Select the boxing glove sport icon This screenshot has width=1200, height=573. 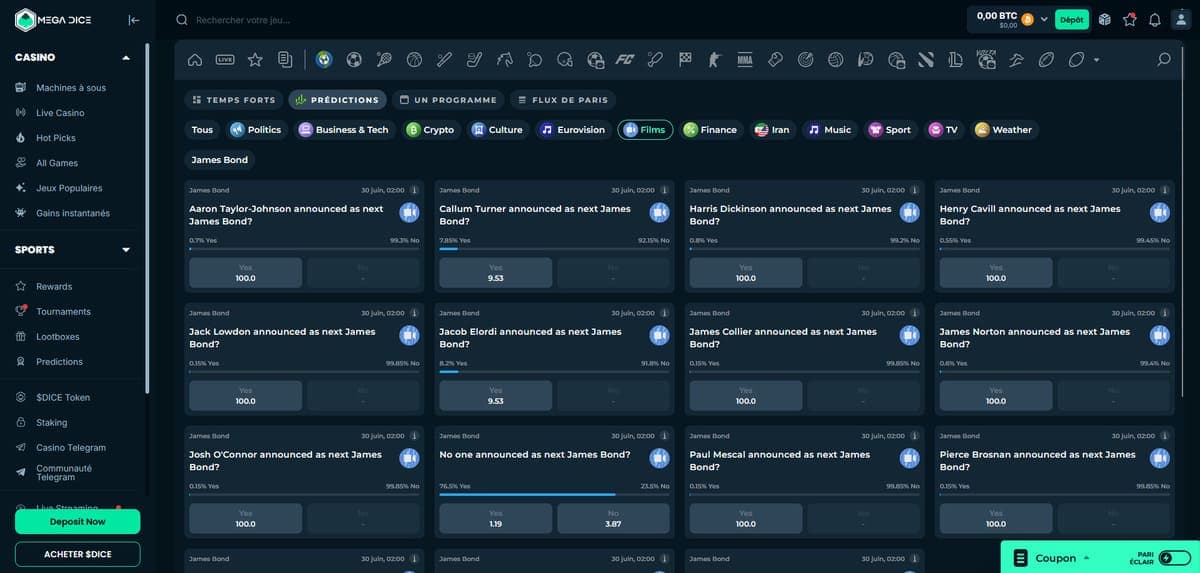775,60
